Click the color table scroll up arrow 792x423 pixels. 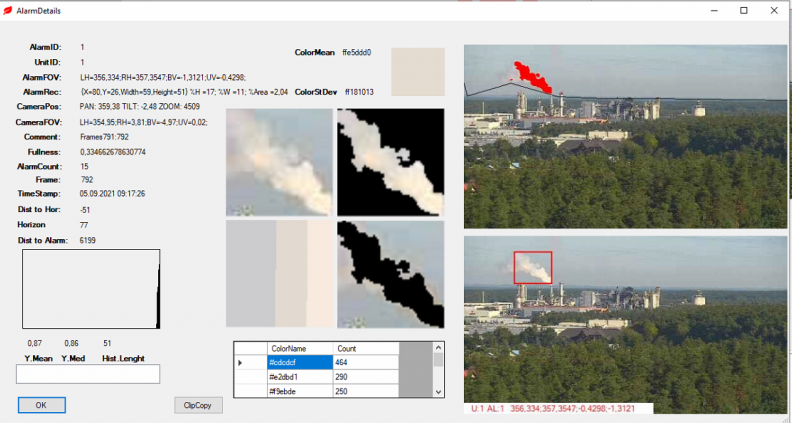(x=438, y=348)
